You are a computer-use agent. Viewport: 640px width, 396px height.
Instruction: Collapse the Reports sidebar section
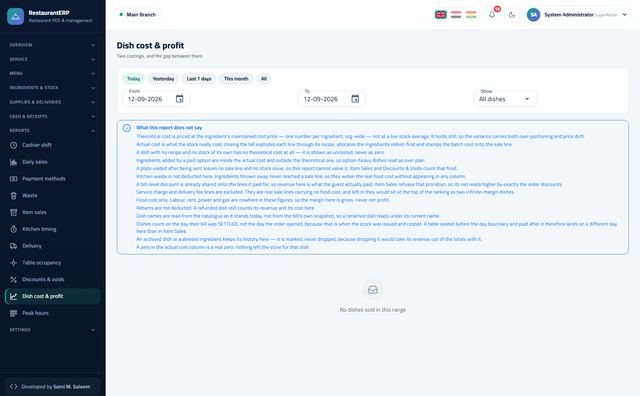coord(52,131)
